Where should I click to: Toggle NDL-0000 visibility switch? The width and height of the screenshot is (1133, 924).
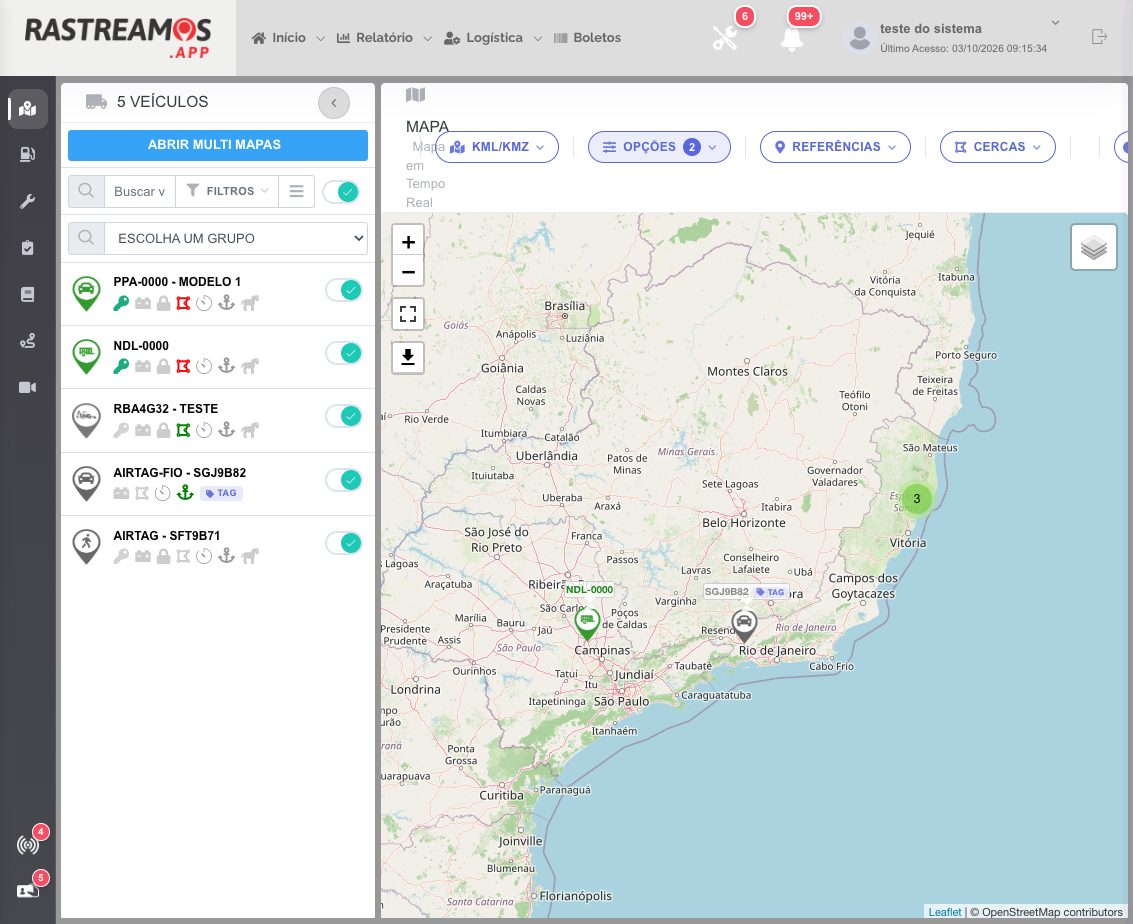(x=343, y=353)
